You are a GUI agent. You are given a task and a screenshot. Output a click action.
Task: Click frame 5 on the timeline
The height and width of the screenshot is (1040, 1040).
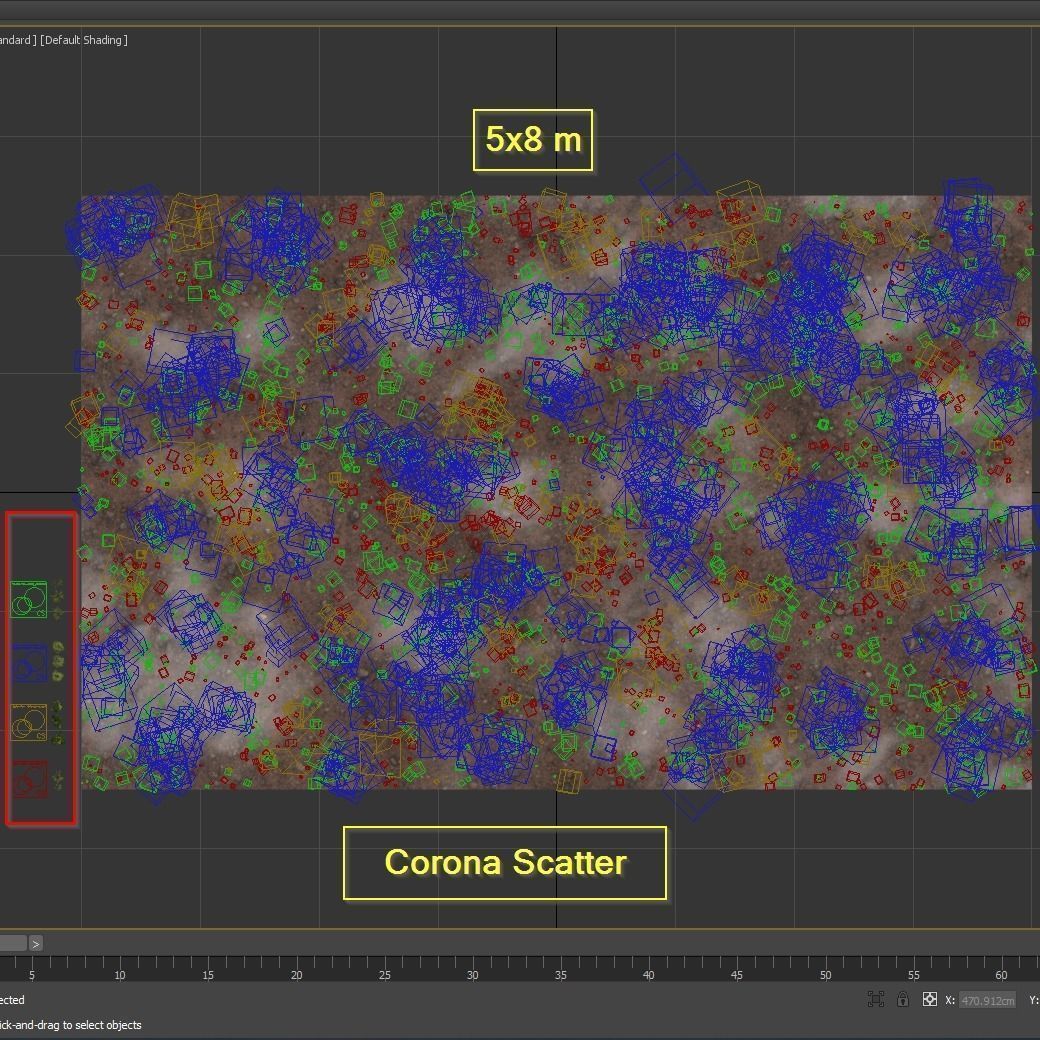32,974
